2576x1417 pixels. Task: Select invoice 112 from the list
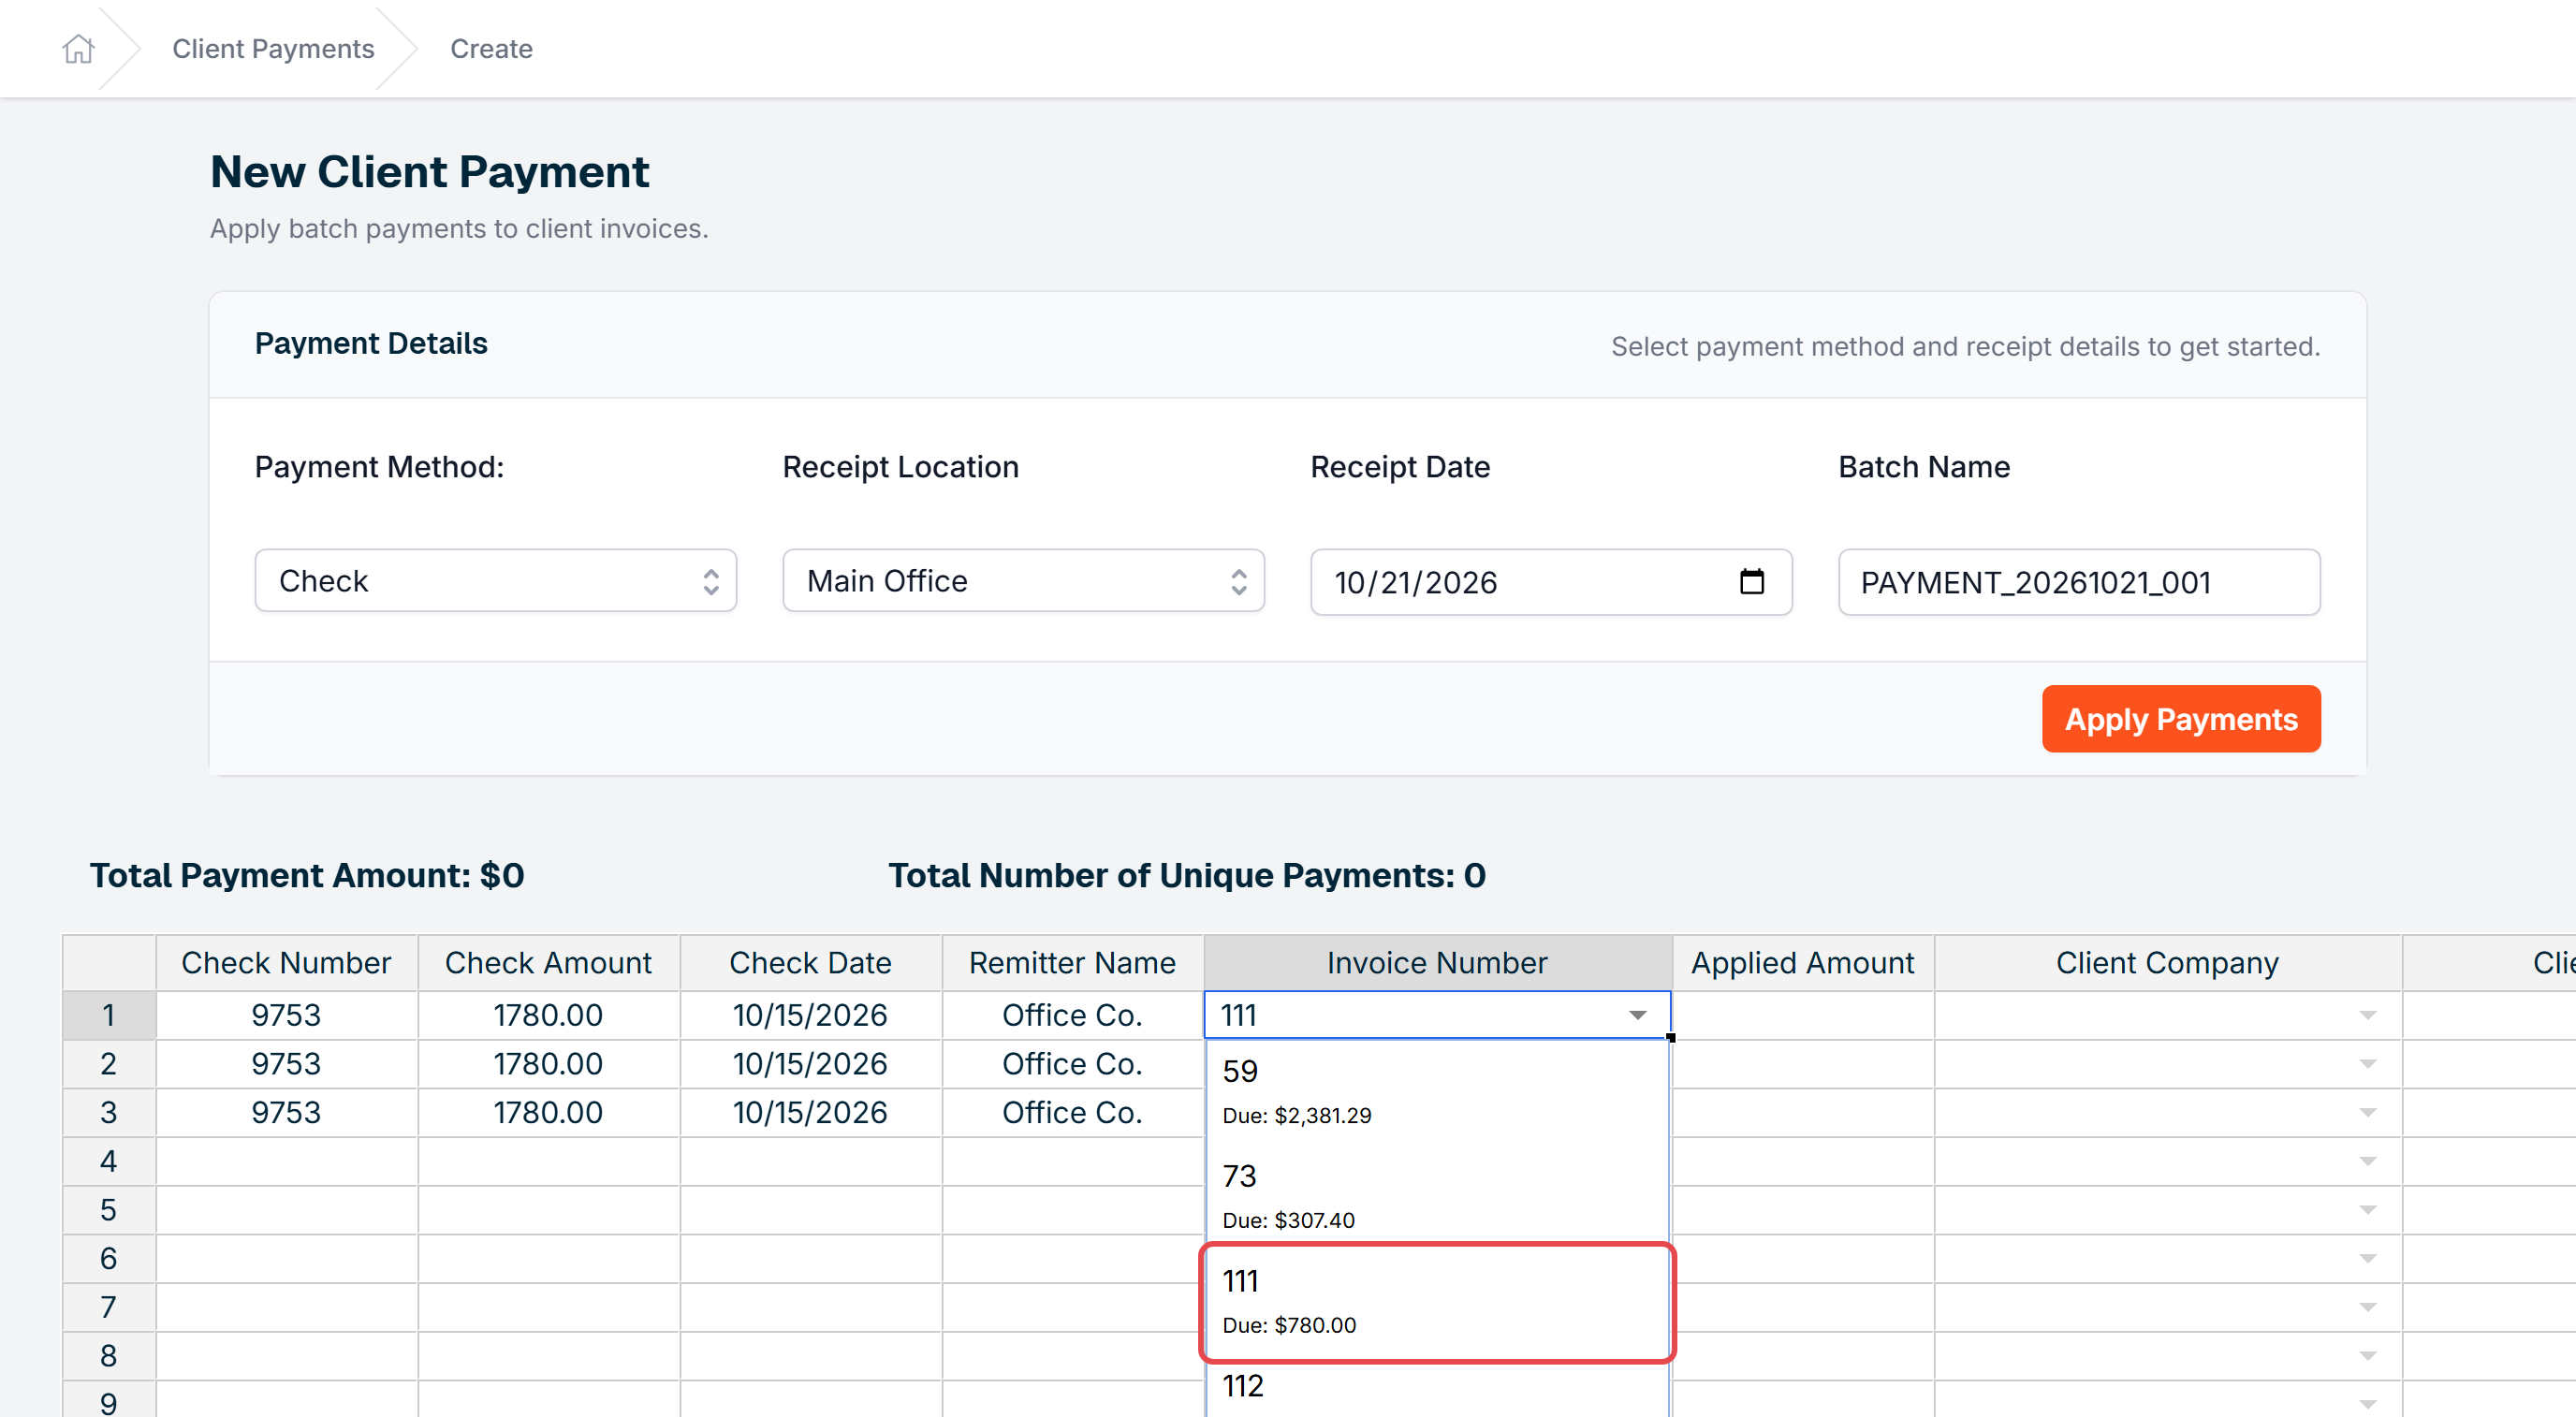pyautogui.click(x=1437, y=1388)
